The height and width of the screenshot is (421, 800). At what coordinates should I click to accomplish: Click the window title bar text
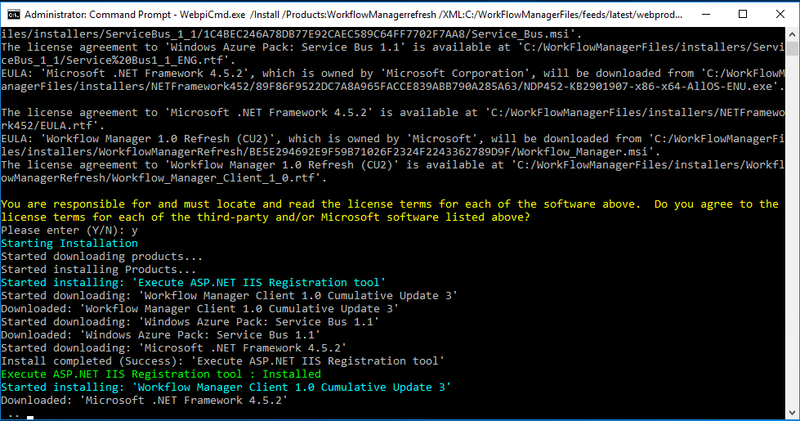tap(353, 14)
